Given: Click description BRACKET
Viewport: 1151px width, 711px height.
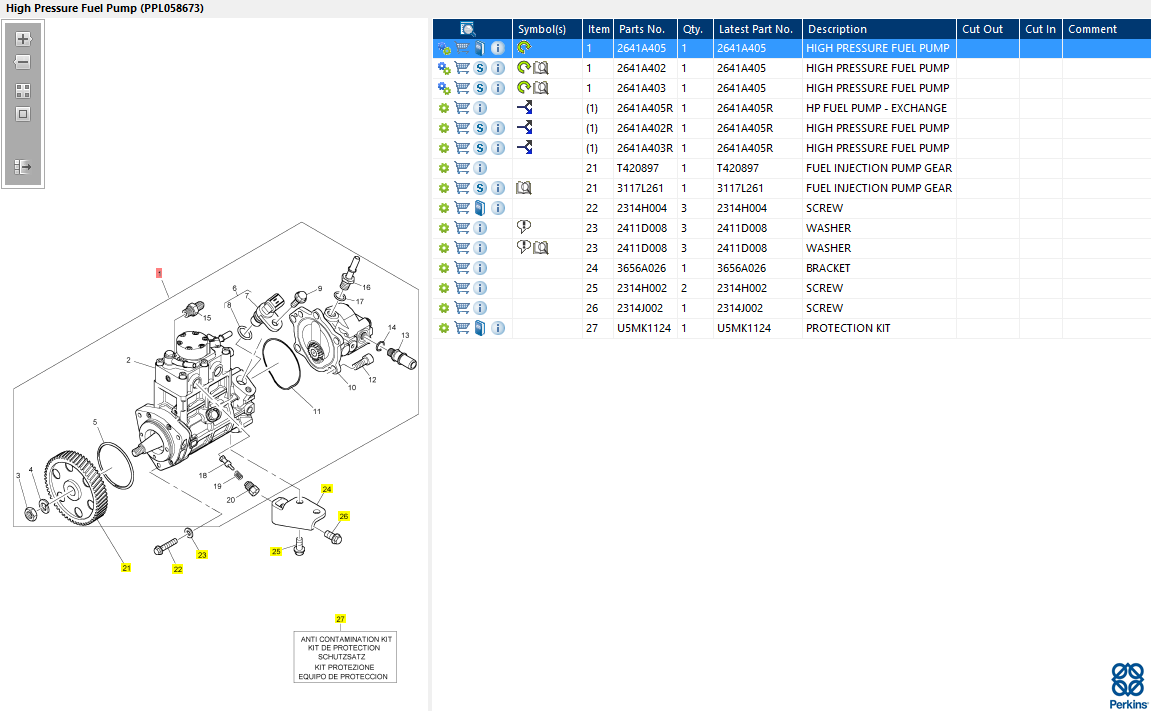Looking at the screenshot, I should pyautogui.click(x=828, y=268).
